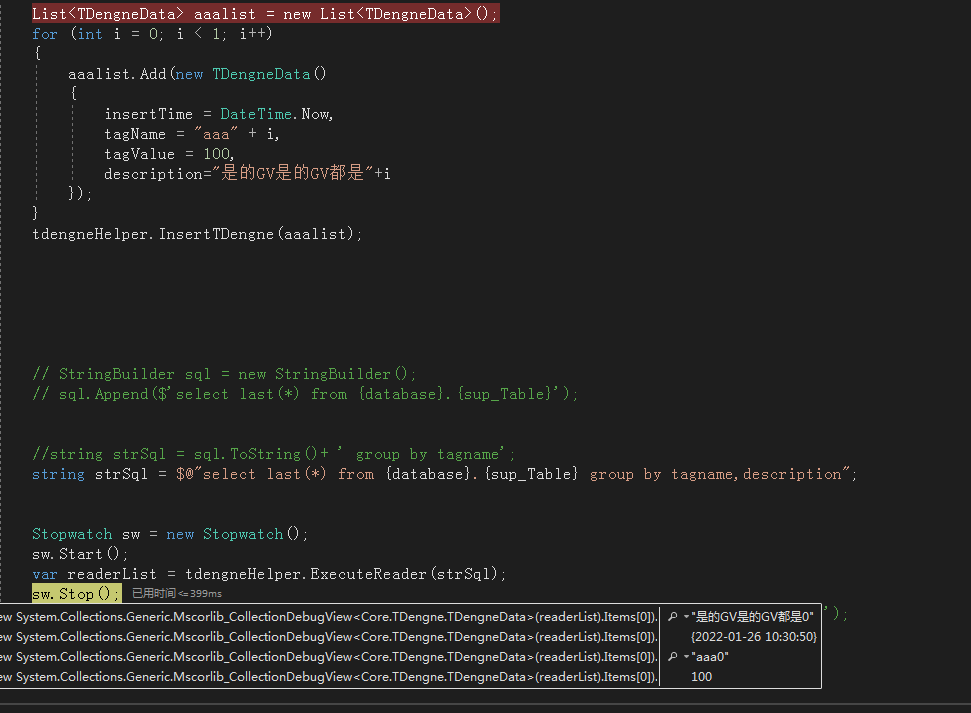971x713 pixels.
Task: Click the highlighted sw.Stop(); statement
Action: (76, 593)
